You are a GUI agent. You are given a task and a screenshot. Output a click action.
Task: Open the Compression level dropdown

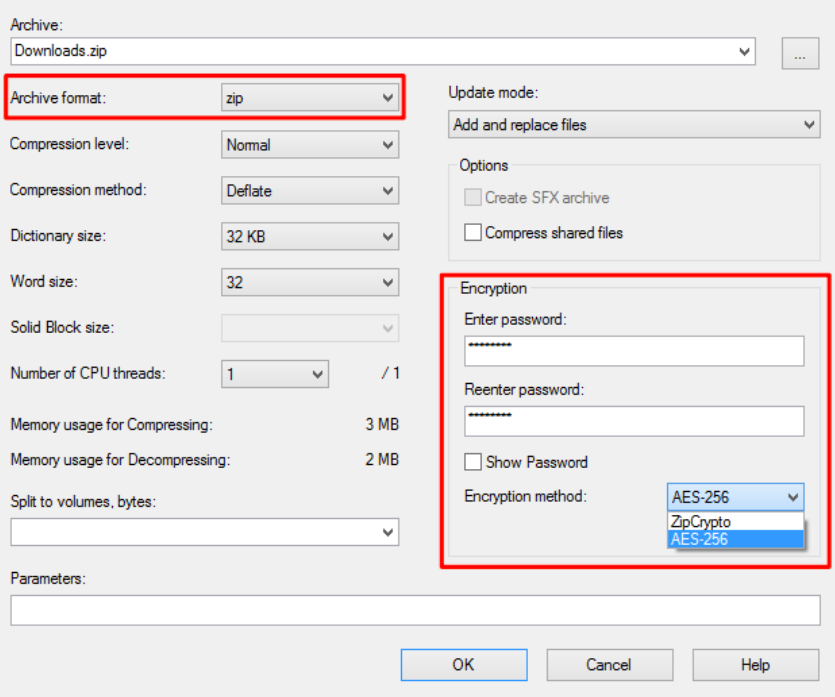(x=309, y=145)
